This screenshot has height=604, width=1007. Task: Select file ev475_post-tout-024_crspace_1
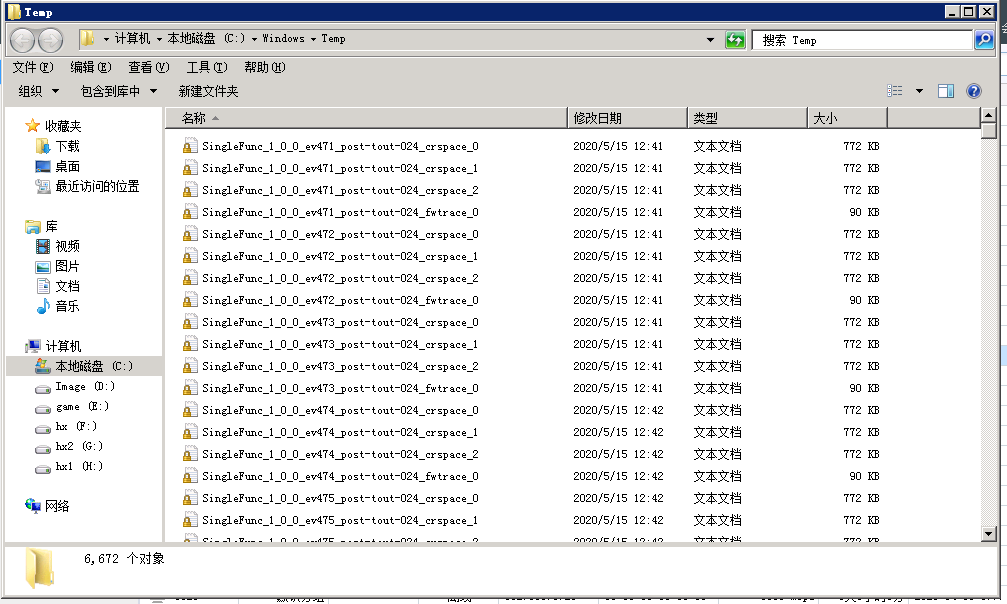click(340, 520)
